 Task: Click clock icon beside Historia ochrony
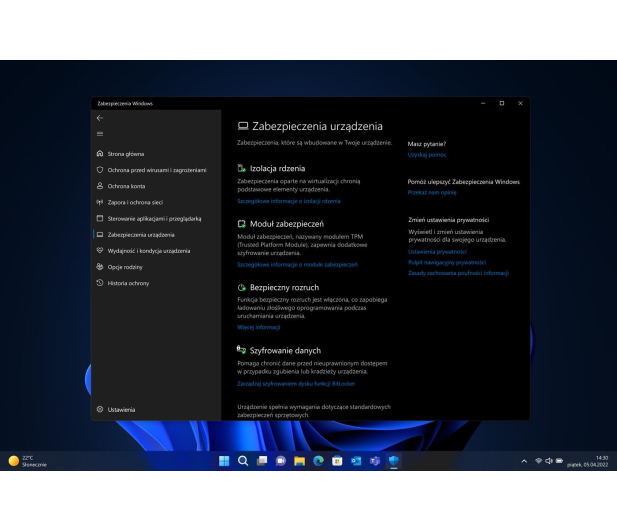click(100, 283)
